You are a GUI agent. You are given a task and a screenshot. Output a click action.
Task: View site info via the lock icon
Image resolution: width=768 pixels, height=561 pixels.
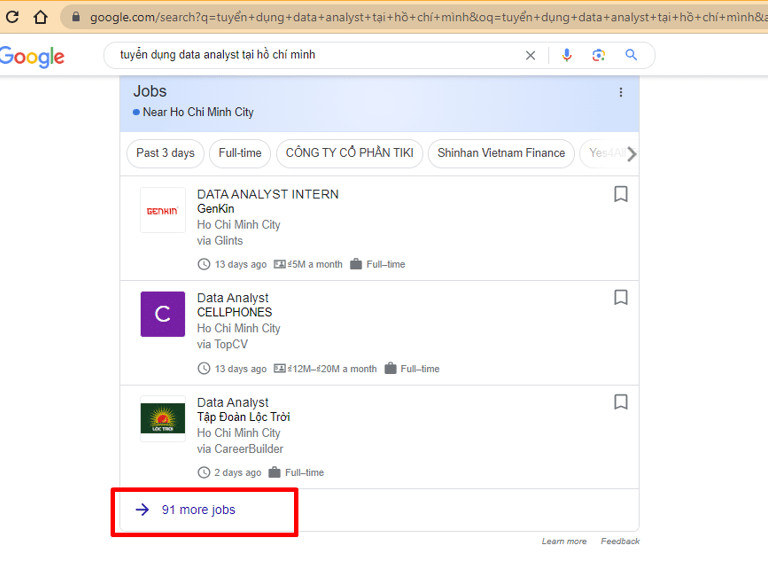(x=76, y=17)
